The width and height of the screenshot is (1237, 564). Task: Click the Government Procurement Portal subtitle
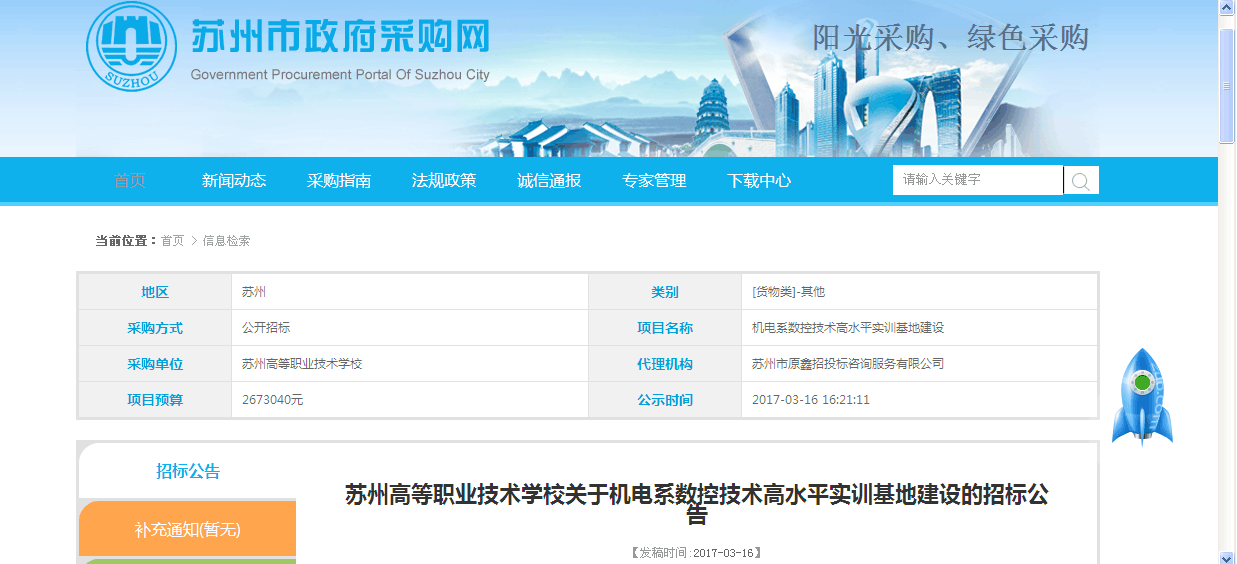click(340, 75)
